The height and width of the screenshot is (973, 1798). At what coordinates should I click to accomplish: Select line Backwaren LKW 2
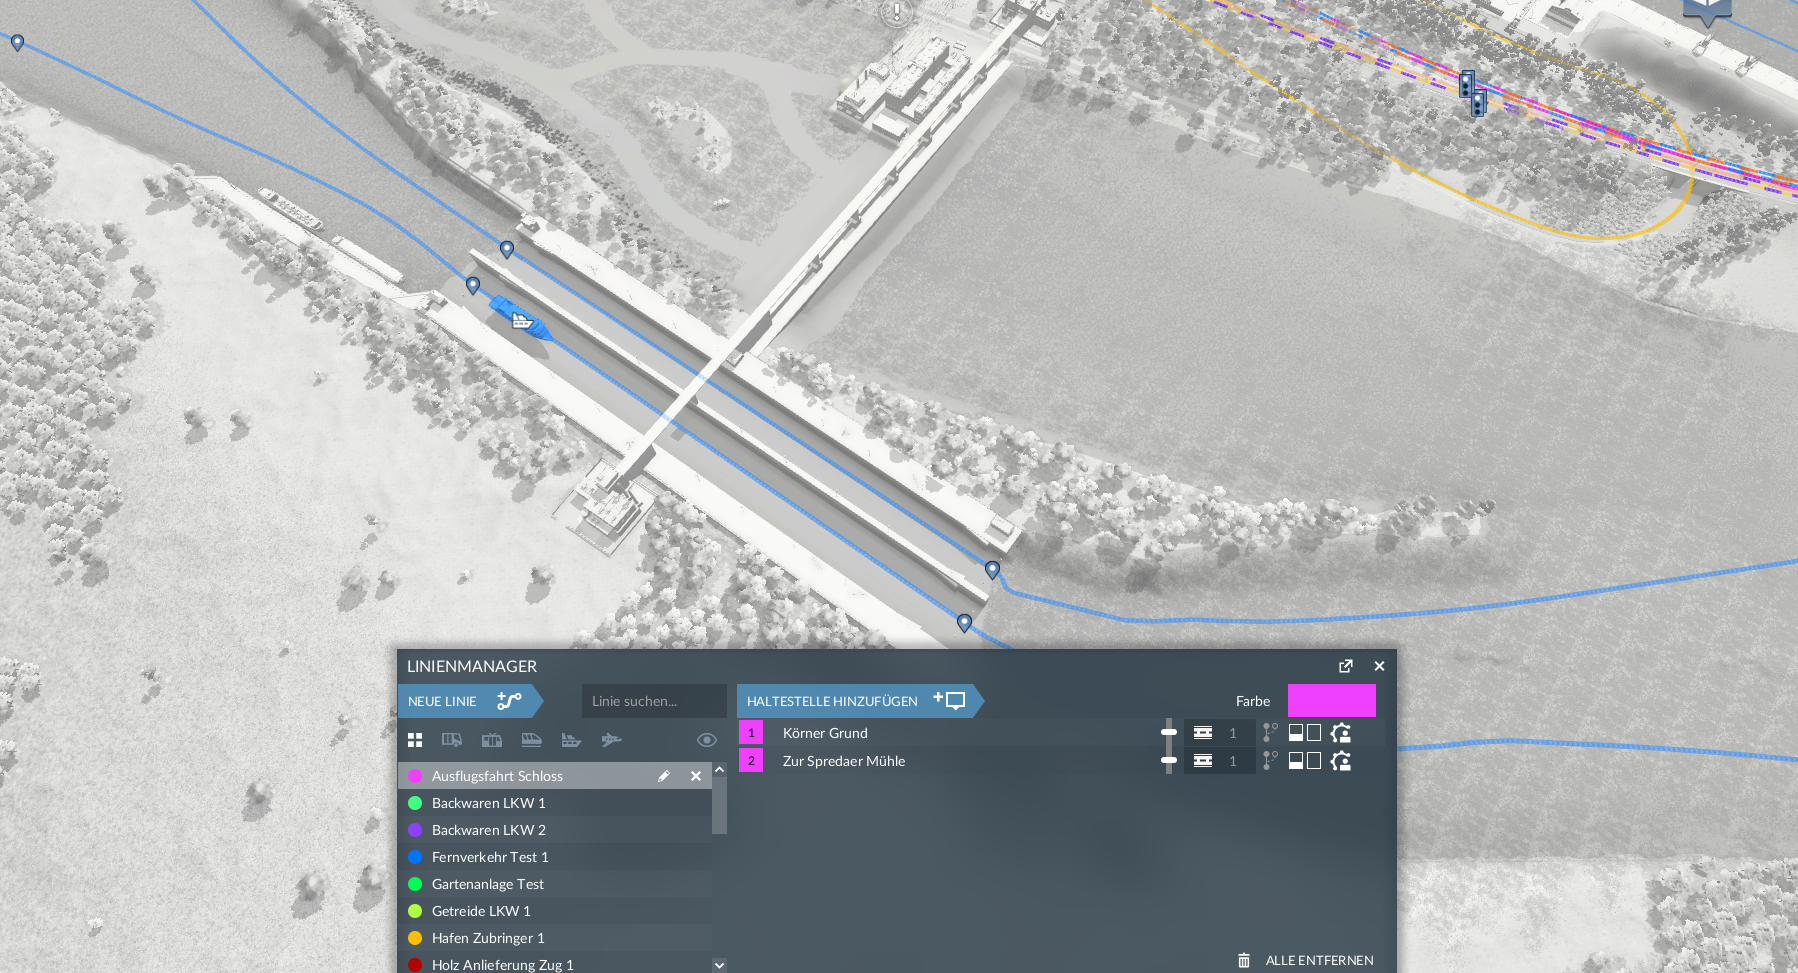pos(555,830)
